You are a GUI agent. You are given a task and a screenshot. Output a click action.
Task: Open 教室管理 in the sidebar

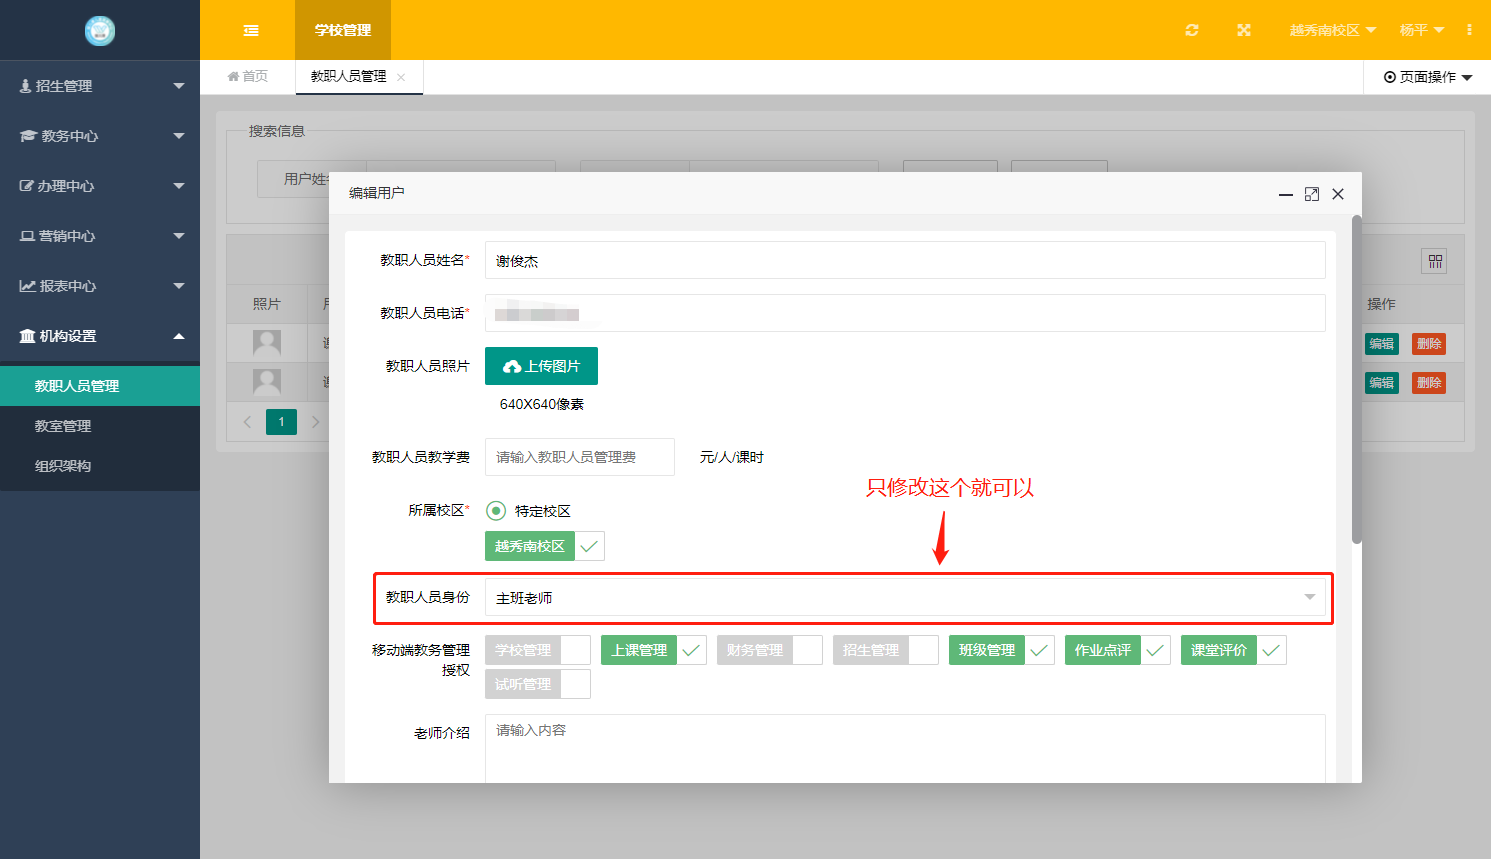63,426
